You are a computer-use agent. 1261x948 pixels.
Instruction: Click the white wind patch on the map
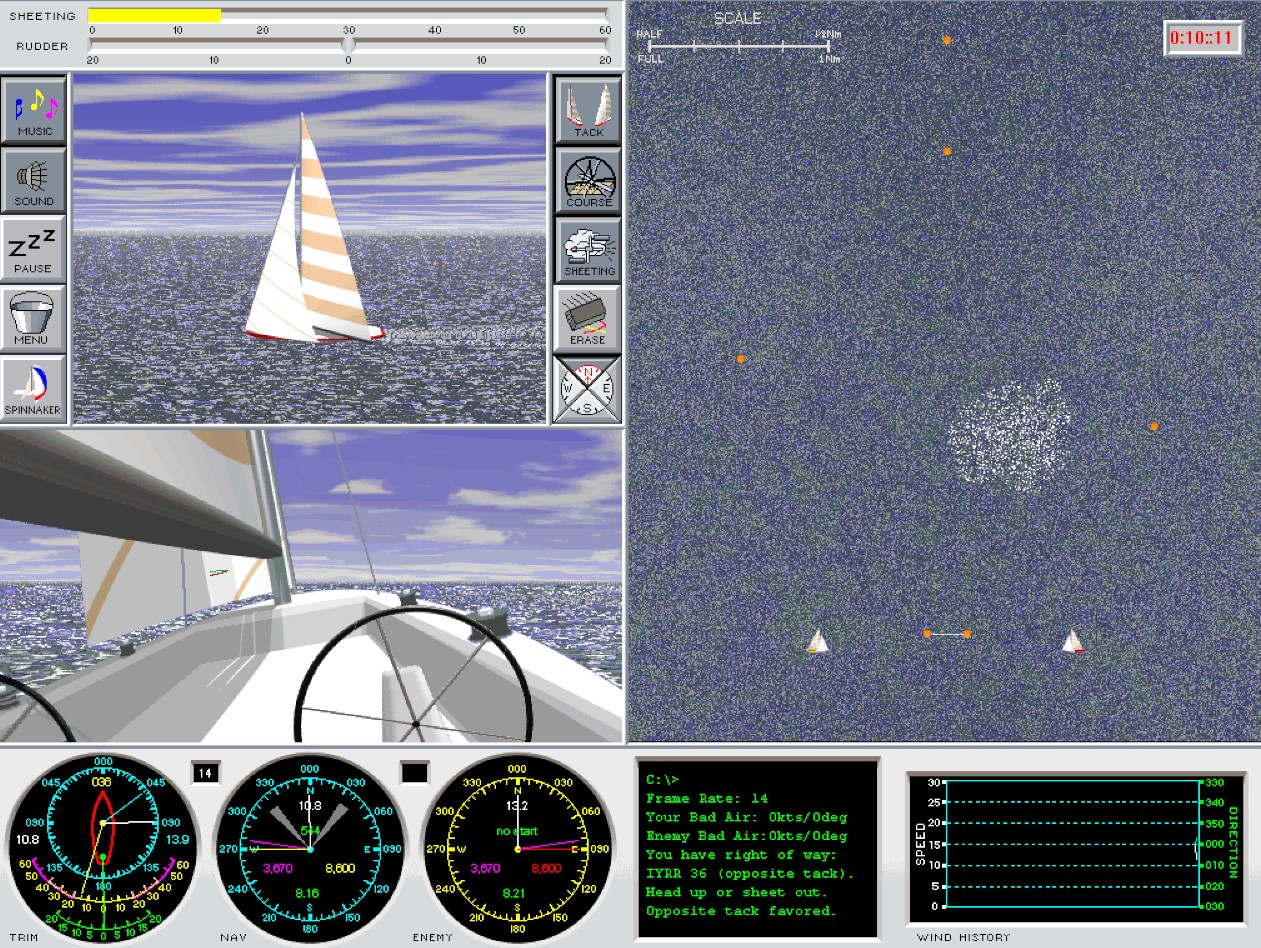[1009, 435]
